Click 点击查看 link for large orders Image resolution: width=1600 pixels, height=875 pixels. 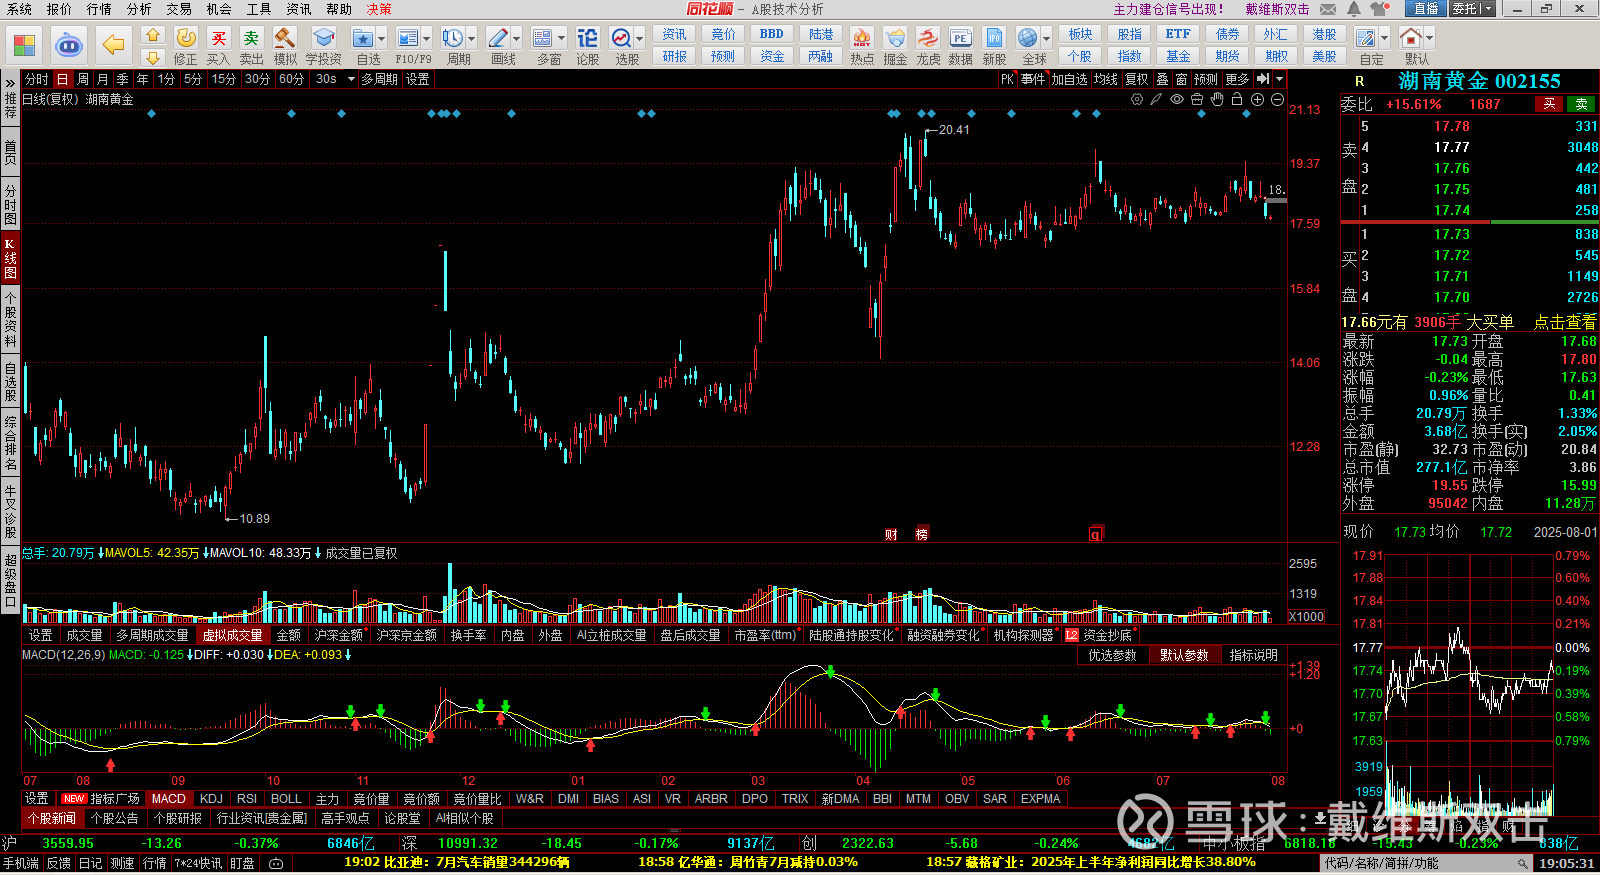coord(1565,322)
